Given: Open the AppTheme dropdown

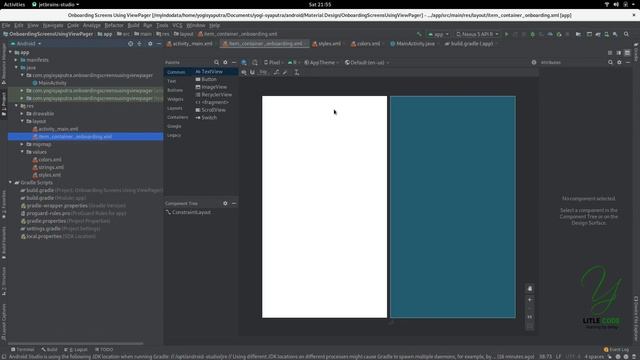Looking at the screenshot, I should tap(322, 62).
